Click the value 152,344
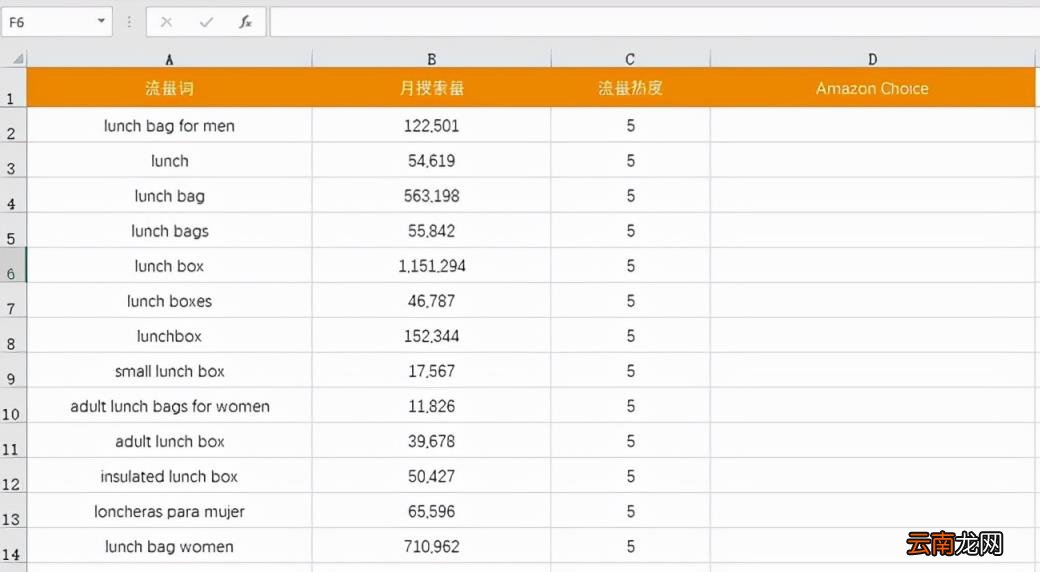This screenshot has width=1040, height=572. [x=431, y=336]
